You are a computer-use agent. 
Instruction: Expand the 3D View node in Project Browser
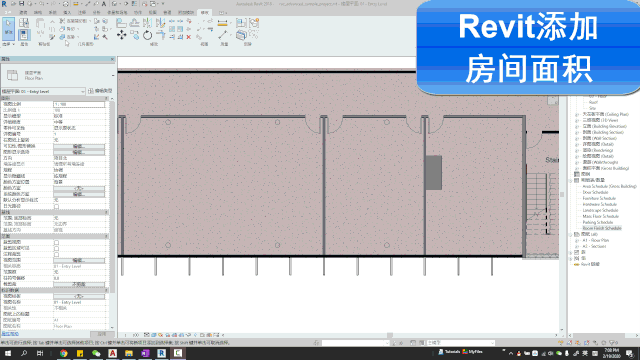[x=577, y=120]
